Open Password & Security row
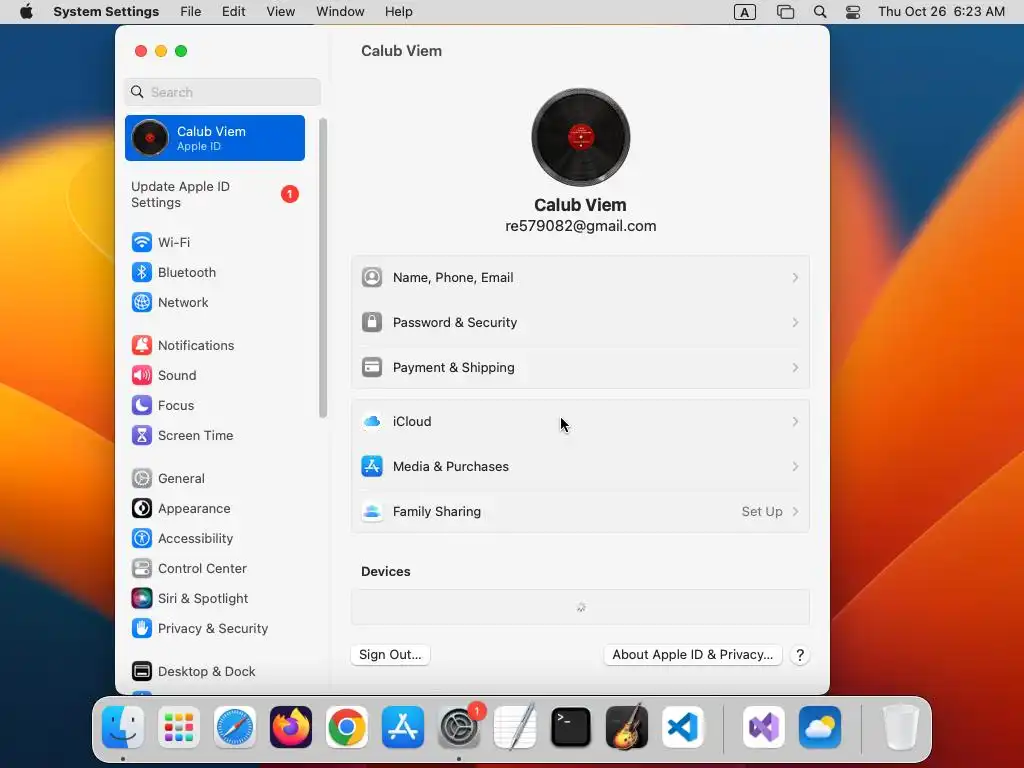 [x=580, y=323]
